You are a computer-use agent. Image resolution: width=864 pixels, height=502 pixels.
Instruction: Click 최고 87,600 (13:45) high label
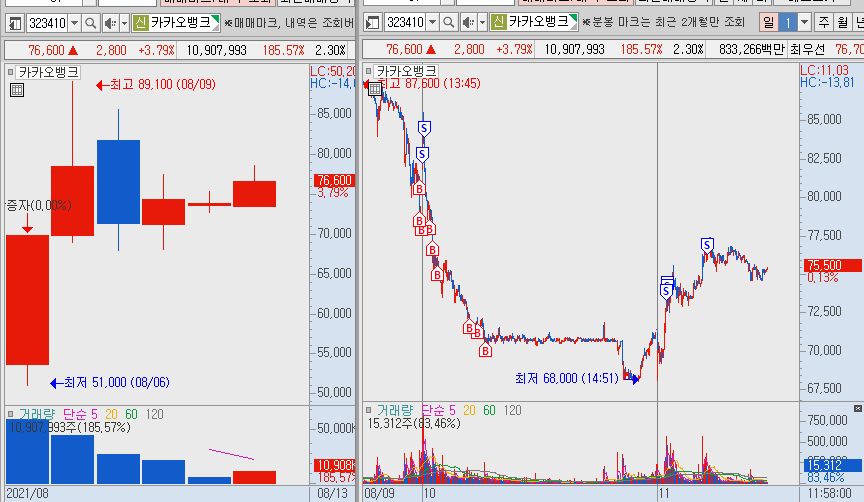(429, 83)
